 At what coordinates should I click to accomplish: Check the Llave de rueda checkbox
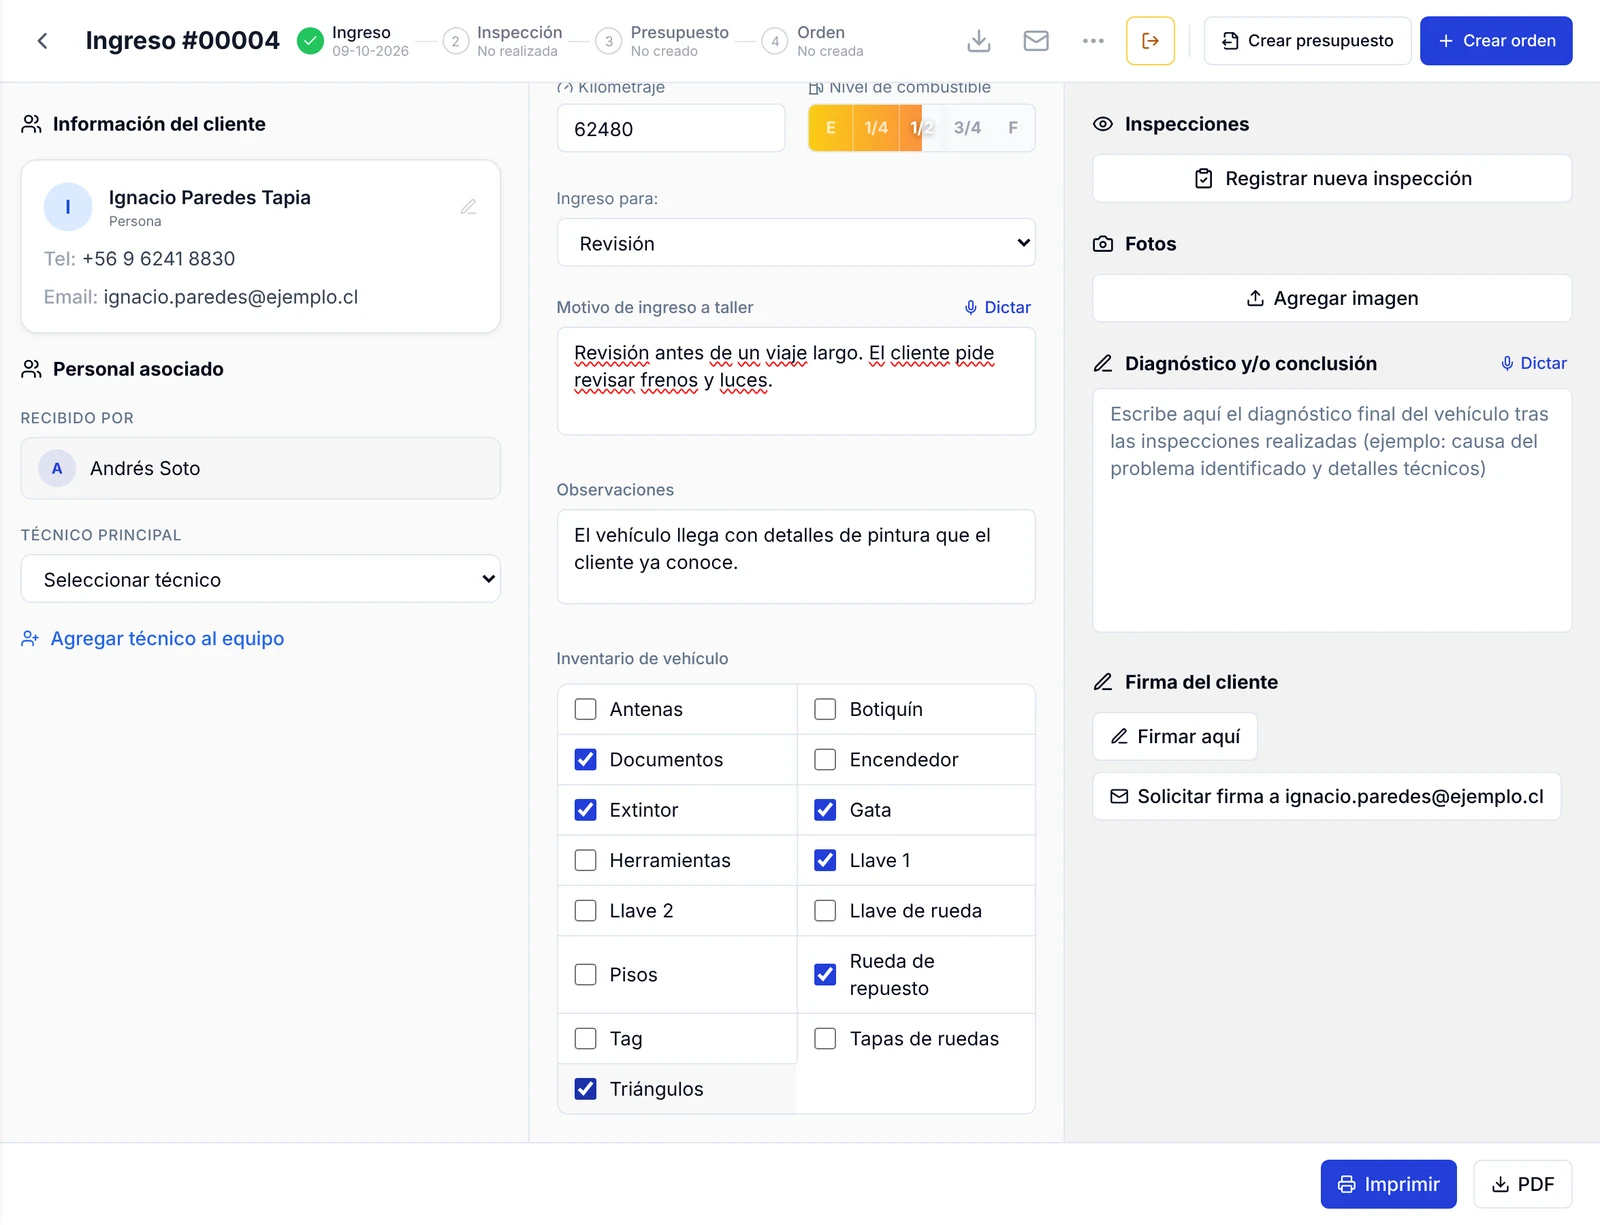[x=825, y=911]
